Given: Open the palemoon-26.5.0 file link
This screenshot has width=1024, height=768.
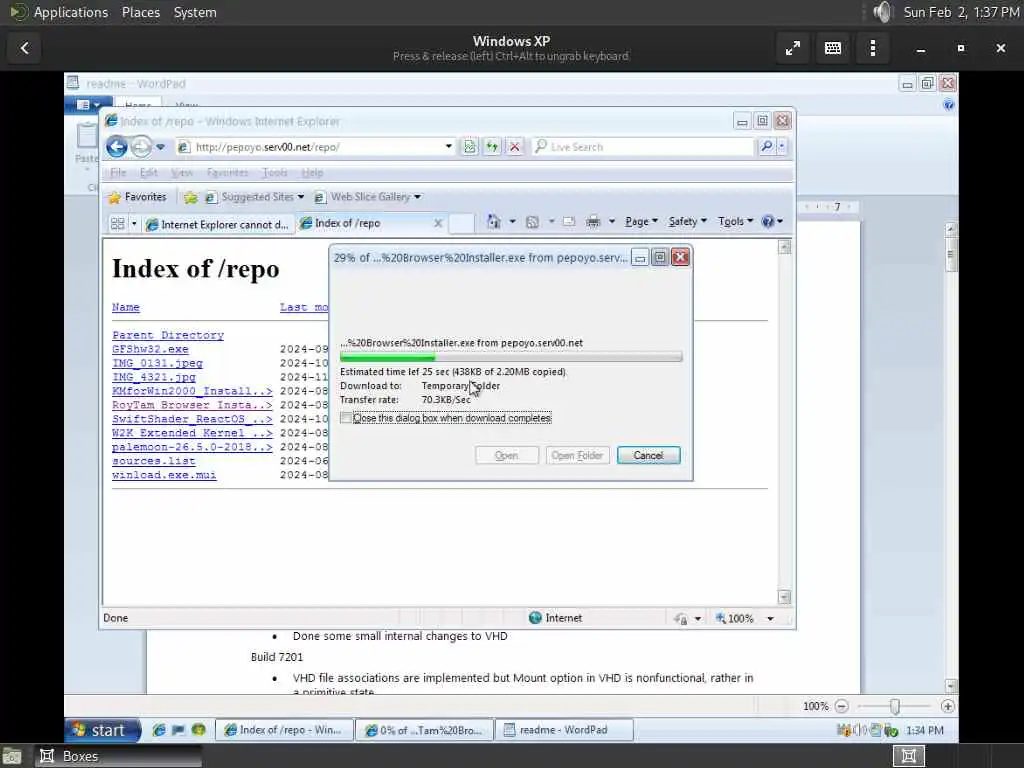Looking at the screenshot, I should [x=192, y=447].
